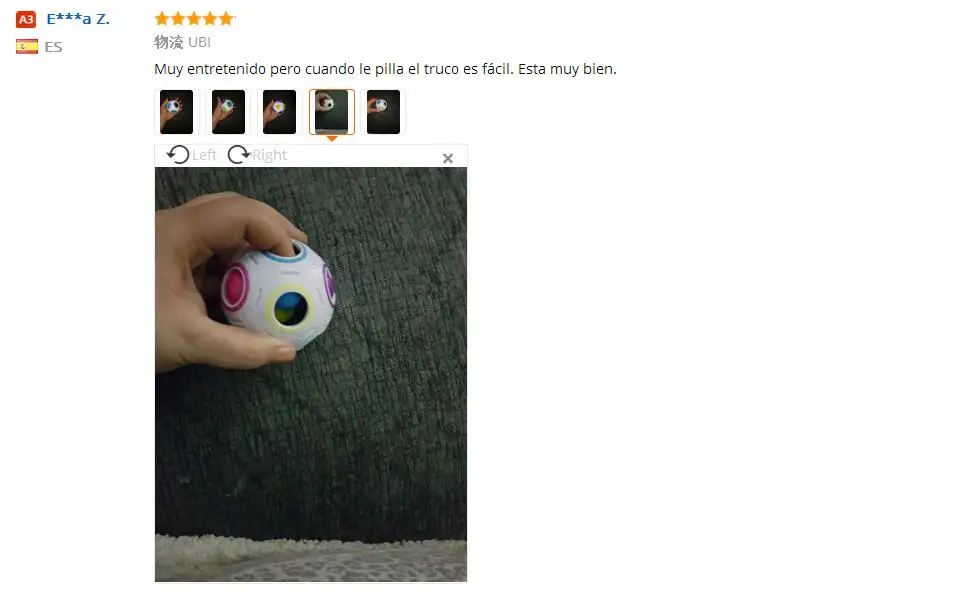The width and height of the screenshot is (973, 591).
Task: Click the enlarged puzzle ball photo
Action: click(311, 374)
